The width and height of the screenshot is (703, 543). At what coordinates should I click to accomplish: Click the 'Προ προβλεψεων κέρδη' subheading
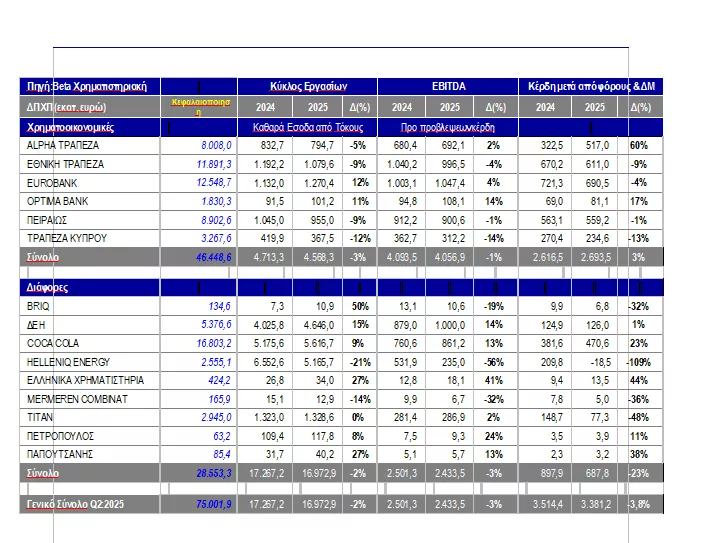coord(447,127)
